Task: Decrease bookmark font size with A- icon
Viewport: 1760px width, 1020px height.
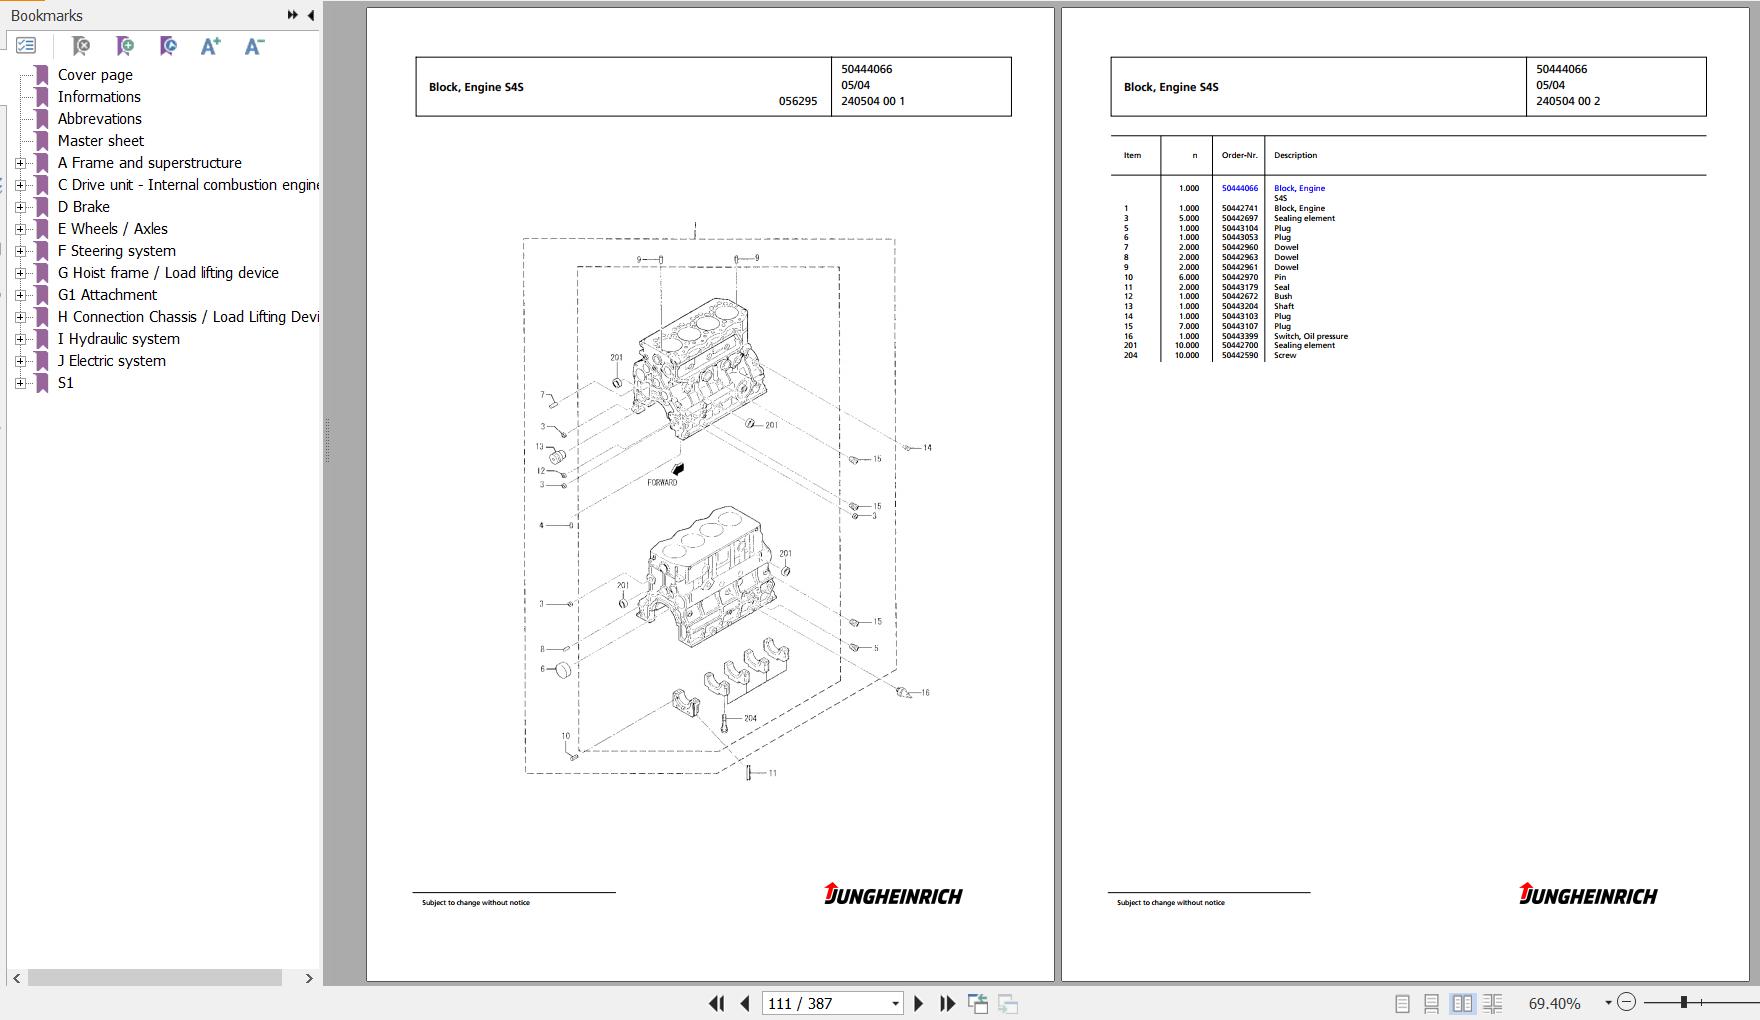Action: 254,46
